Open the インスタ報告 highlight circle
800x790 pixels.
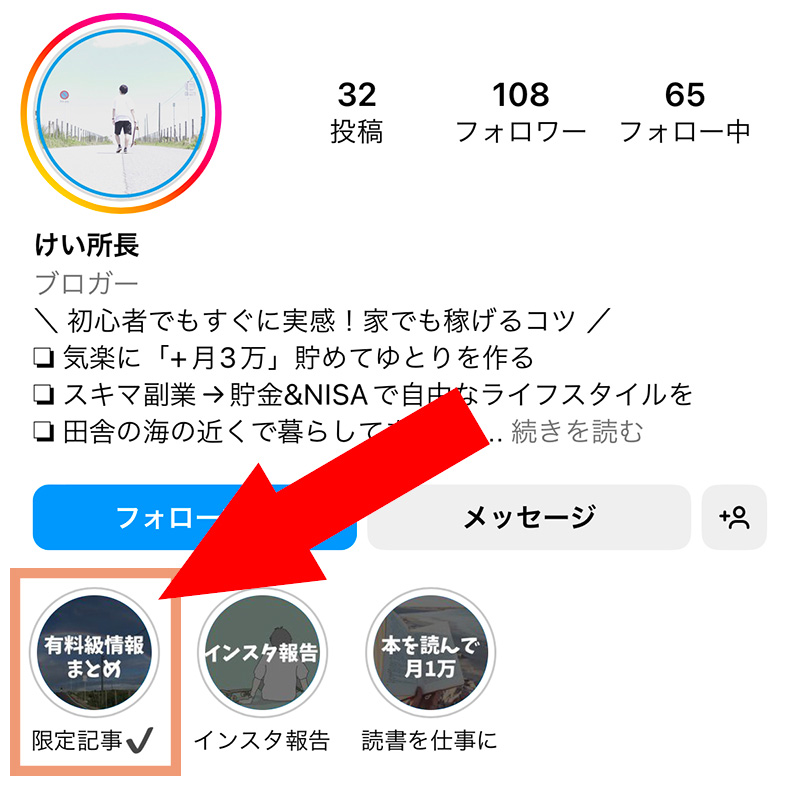tap(263, 653)
